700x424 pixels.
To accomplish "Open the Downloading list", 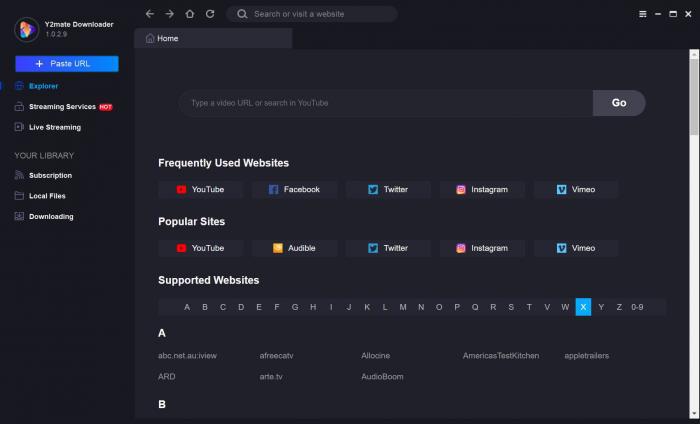I will click(44, 216).
